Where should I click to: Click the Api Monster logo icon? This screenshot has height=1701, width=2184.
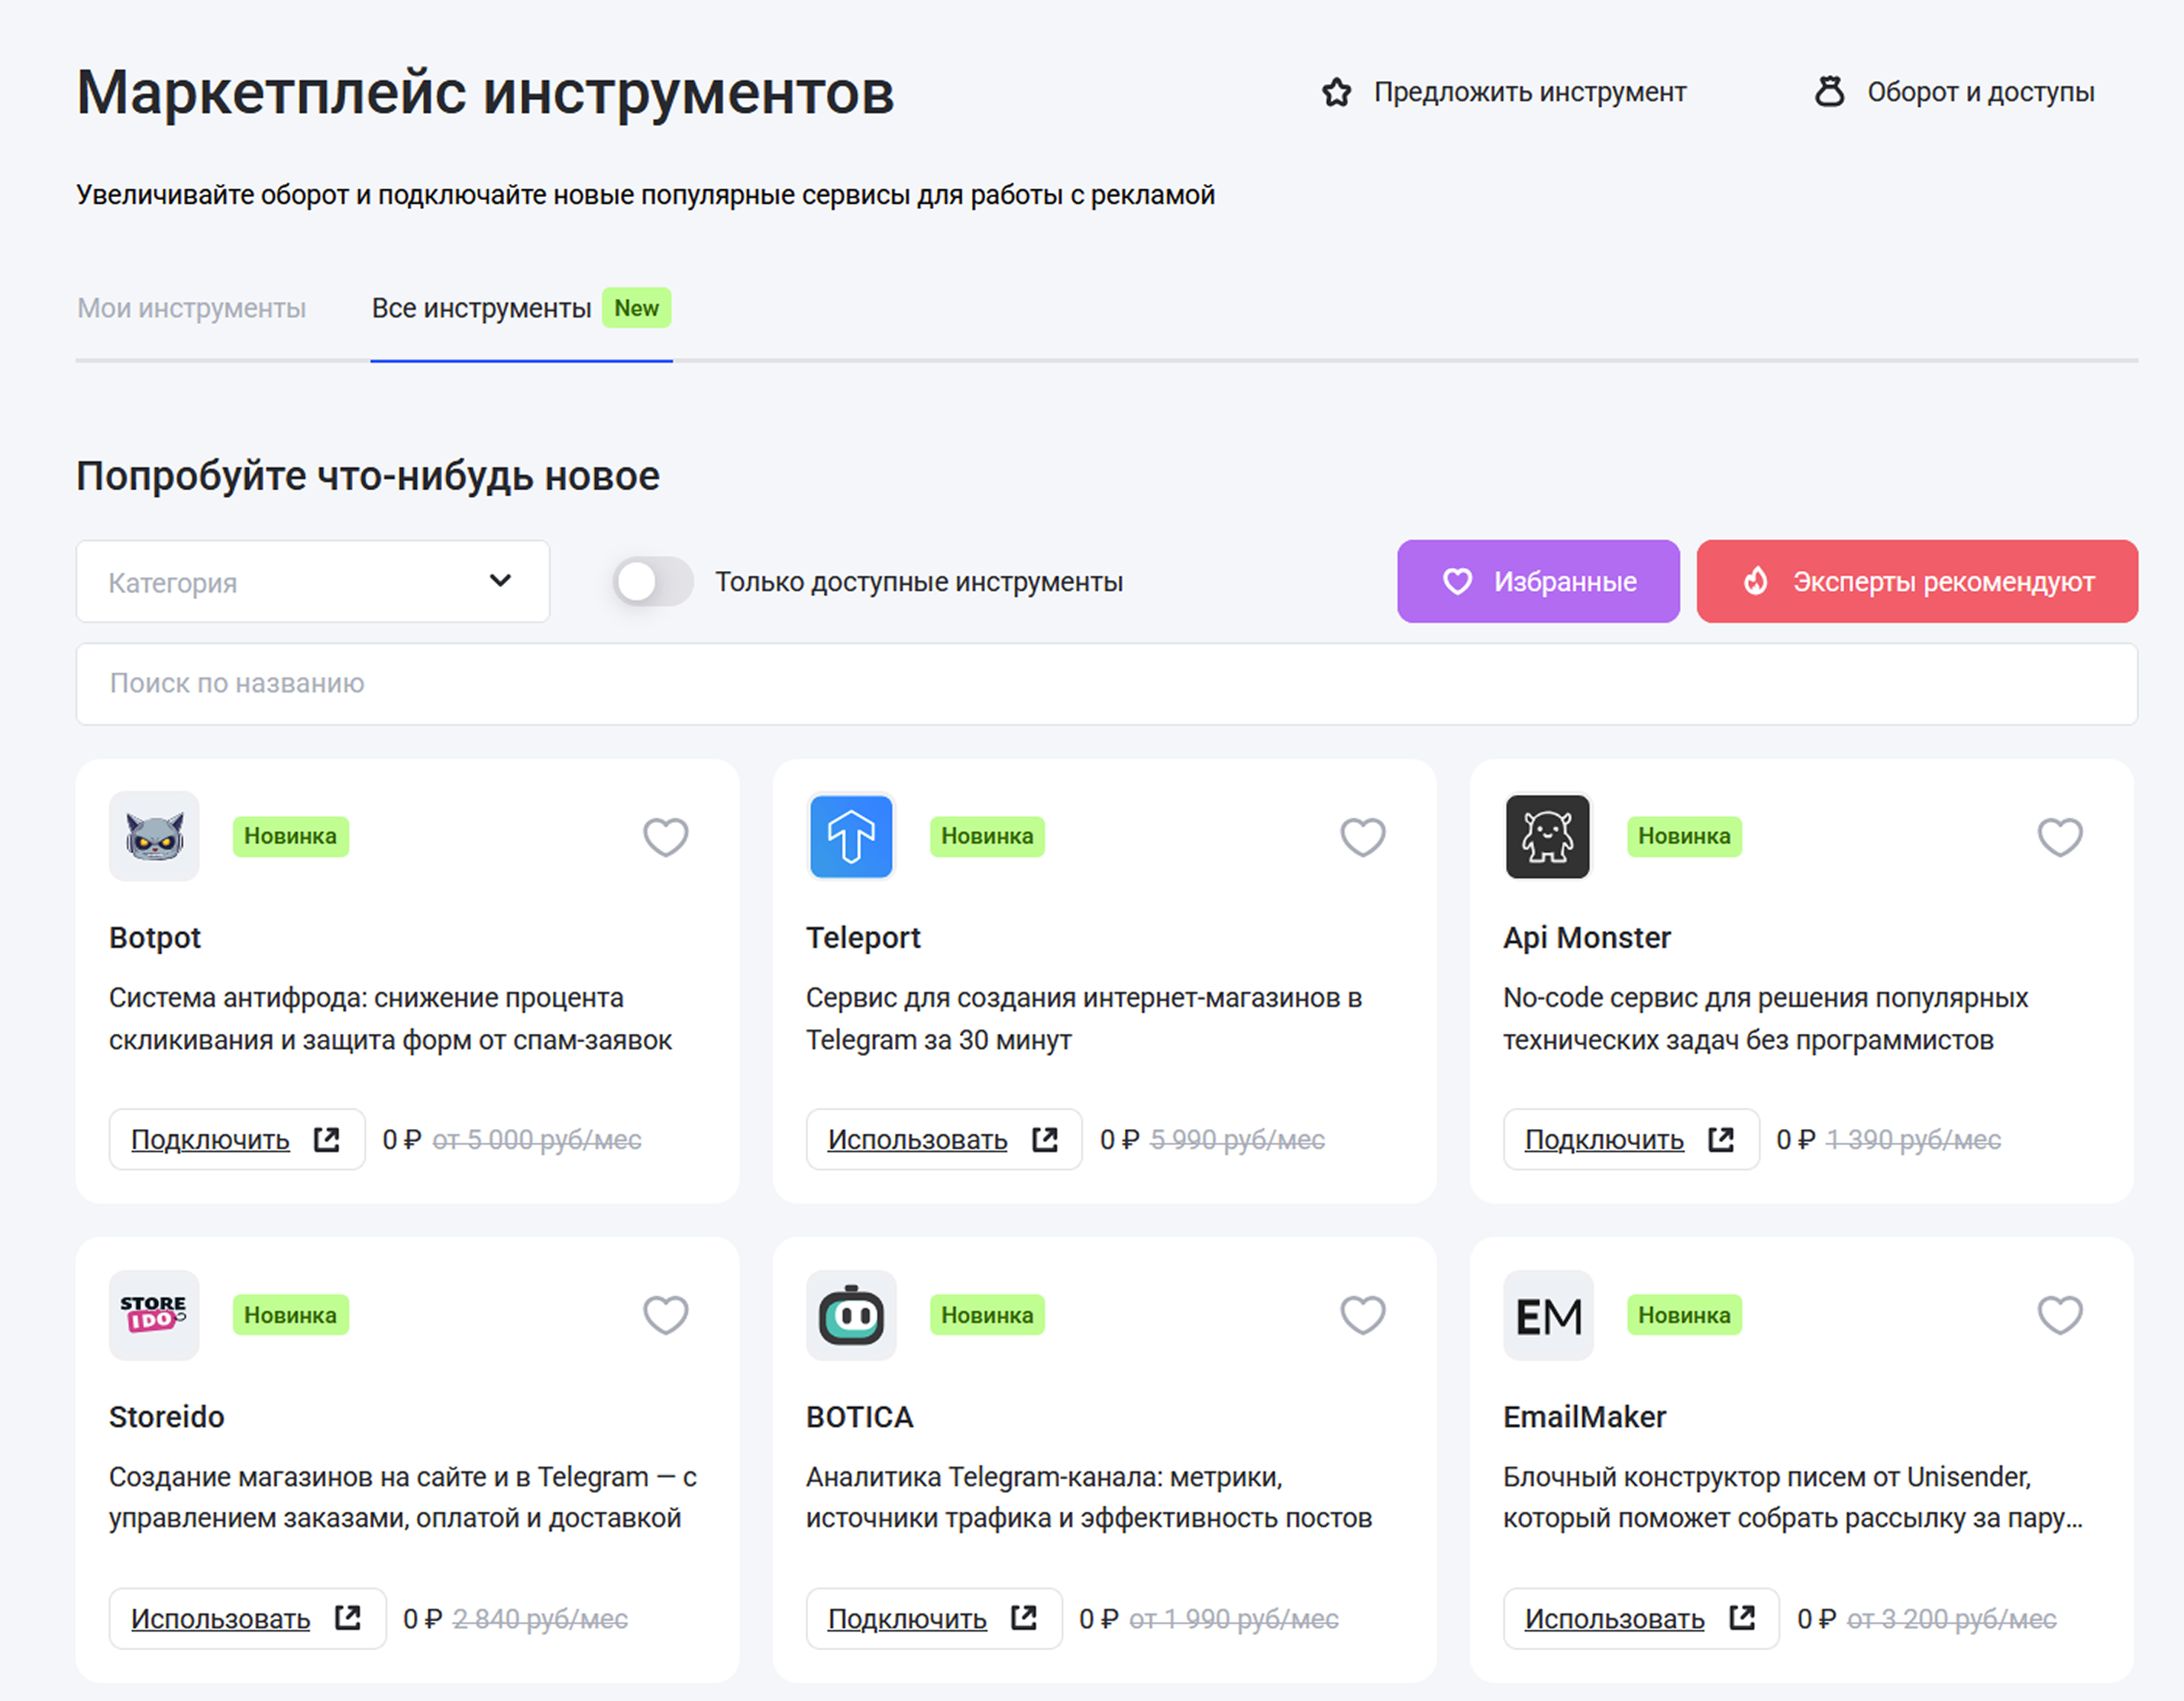(1547, 836)
